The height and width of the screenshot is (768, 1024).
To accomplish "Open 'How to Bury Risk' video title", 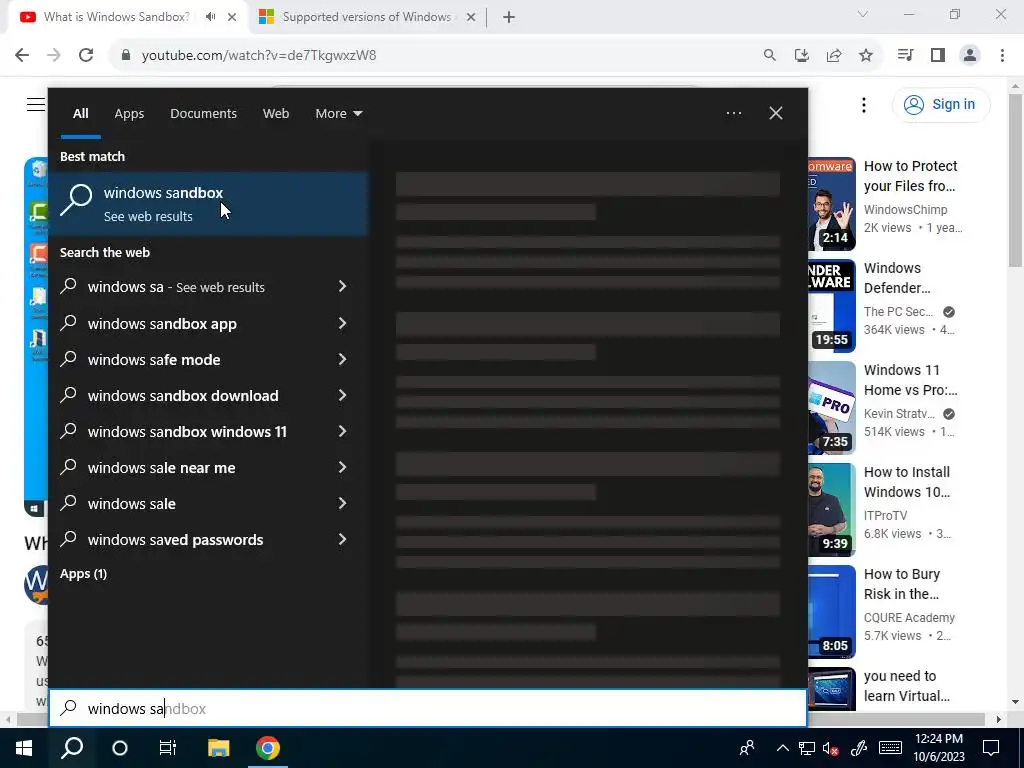I will coord(902,584).
